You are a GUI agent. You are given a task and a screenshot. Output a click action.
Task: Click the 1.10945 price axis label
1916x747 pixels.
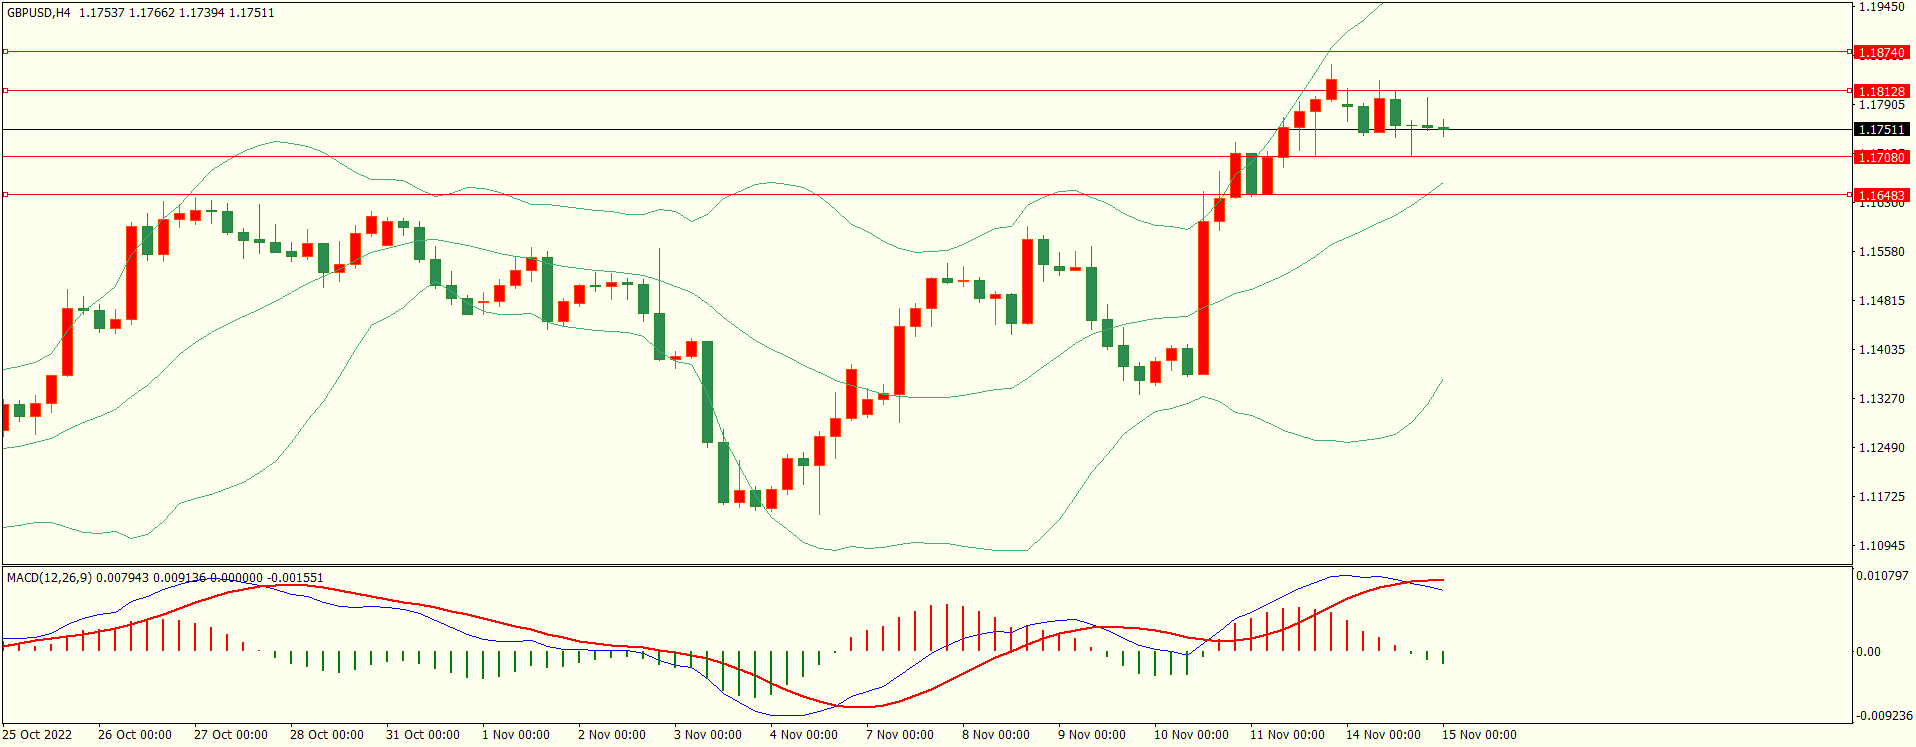pos(1881,546)
